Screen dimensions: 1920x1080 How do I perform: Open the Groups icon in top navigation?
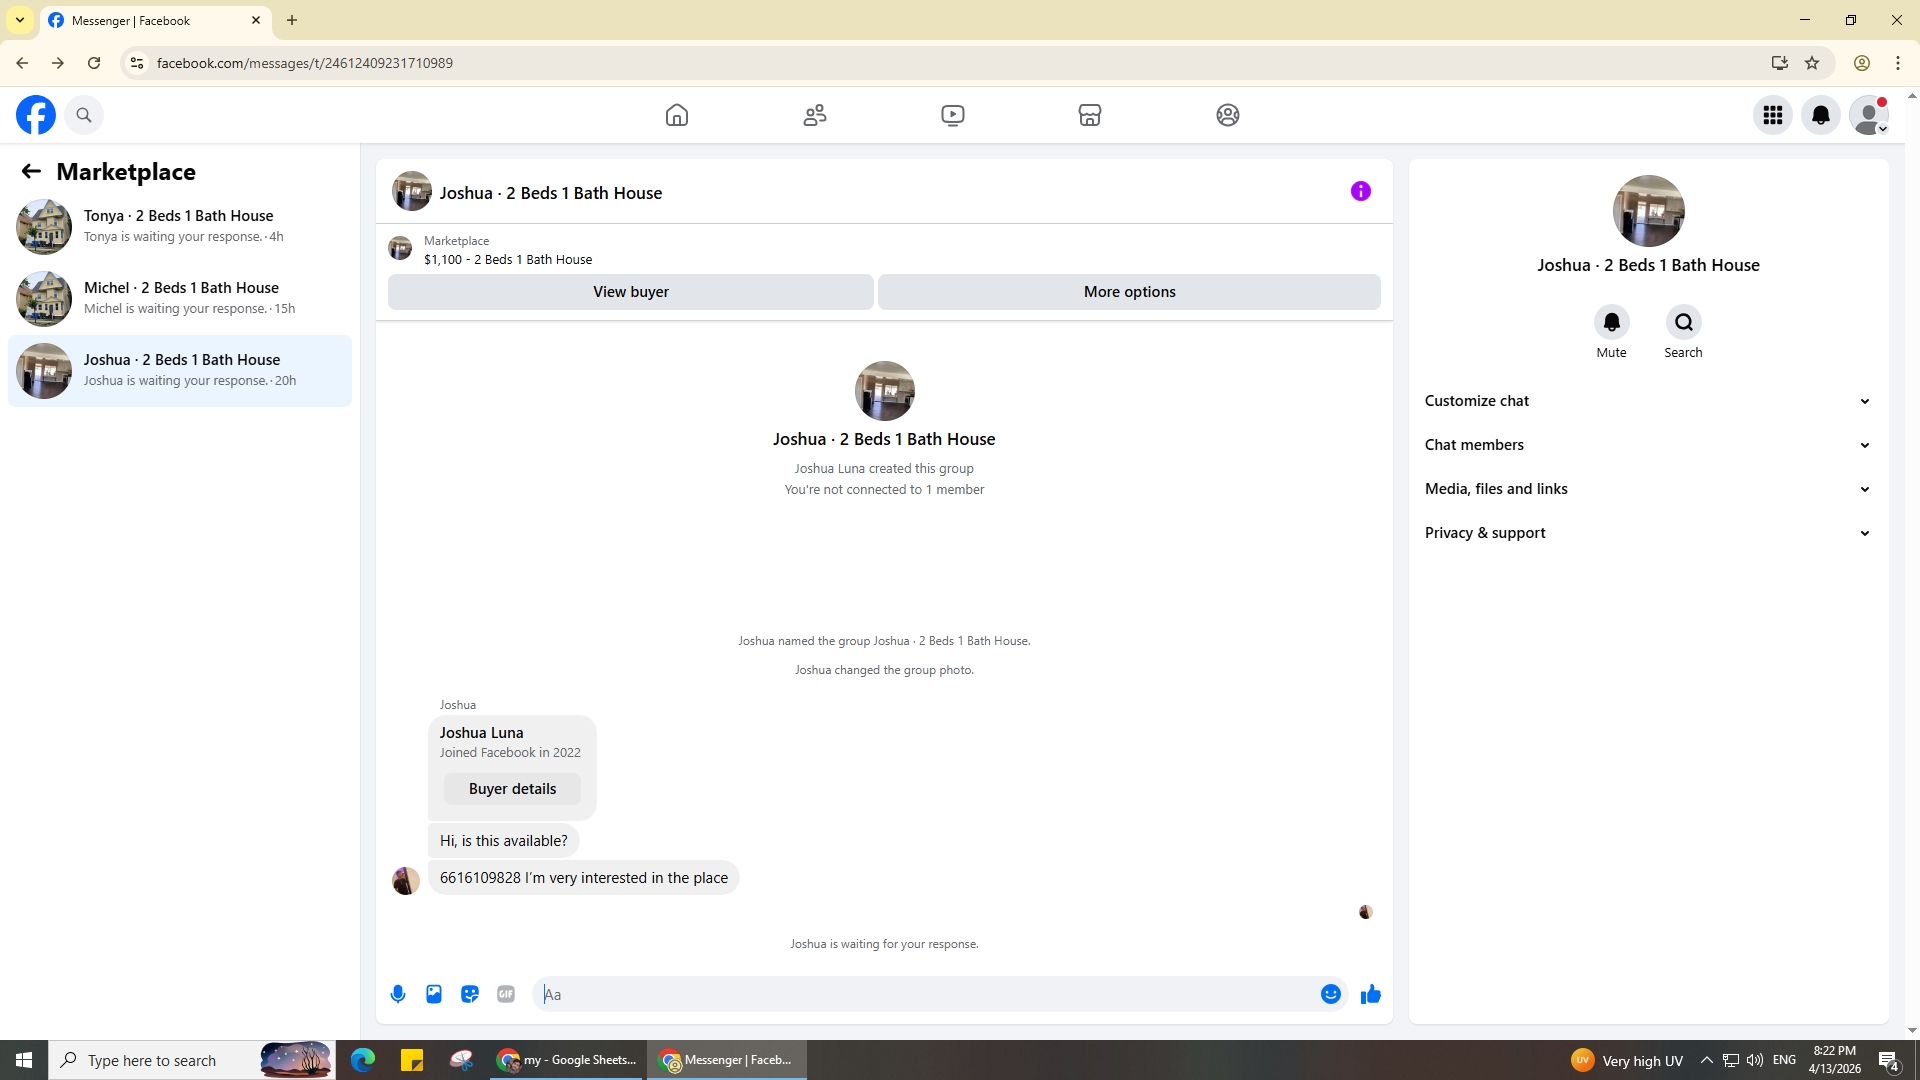point(1228,115)
